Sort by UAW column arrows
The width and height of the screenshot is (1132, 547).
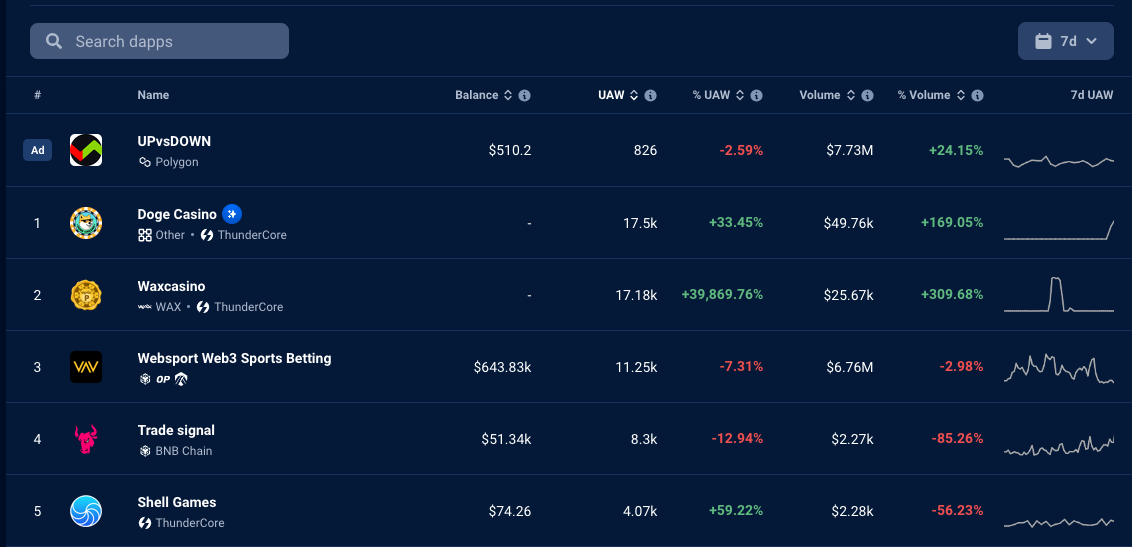click(x=634, y=95)
